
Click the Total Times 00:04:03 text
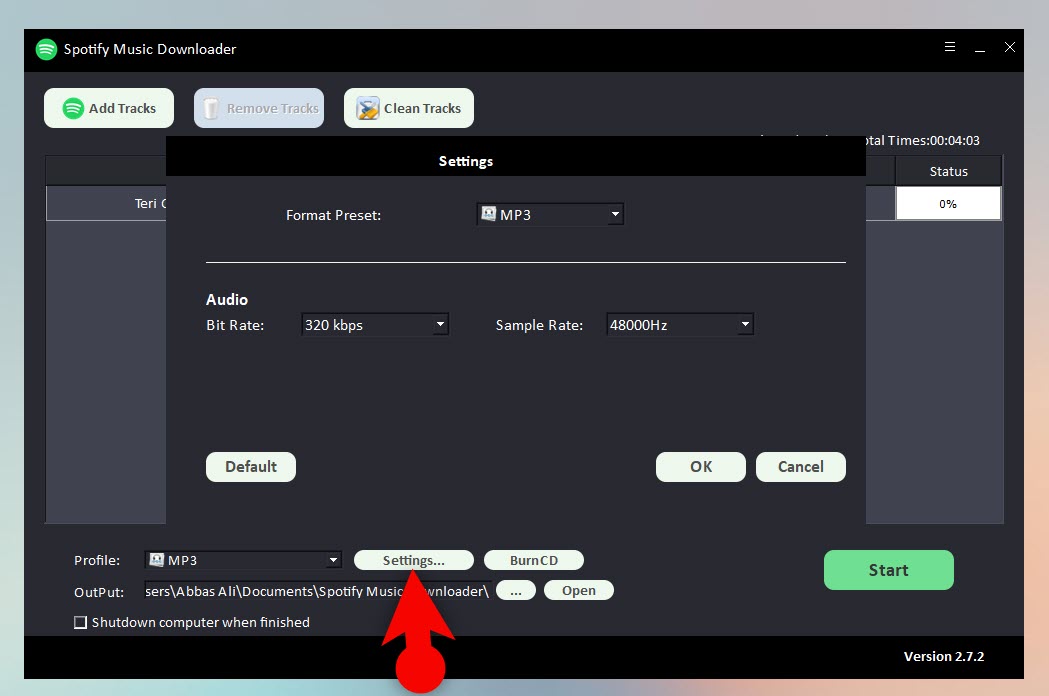coord(923,141)
